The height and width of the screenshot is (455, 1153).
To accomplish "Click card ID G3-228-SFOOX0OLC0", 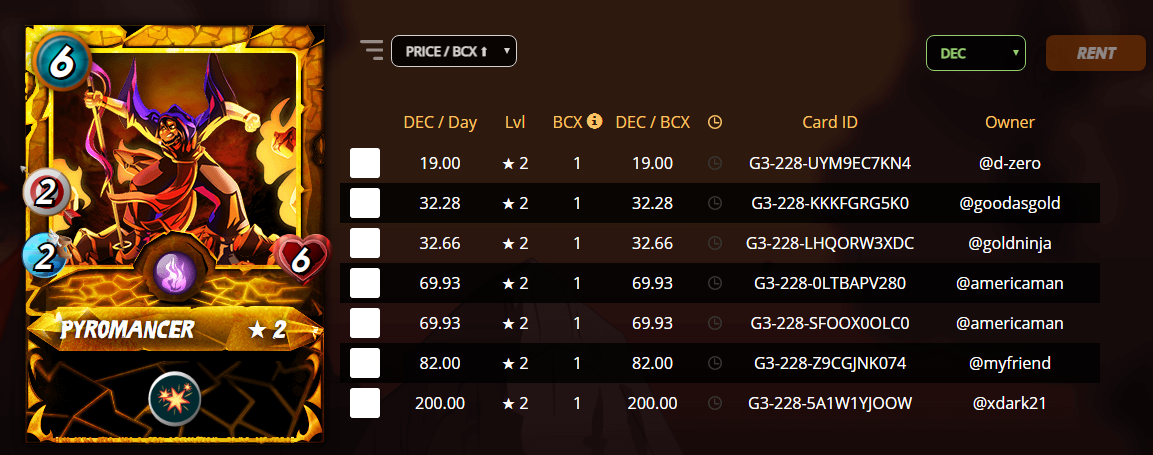I will coord(830,323).
